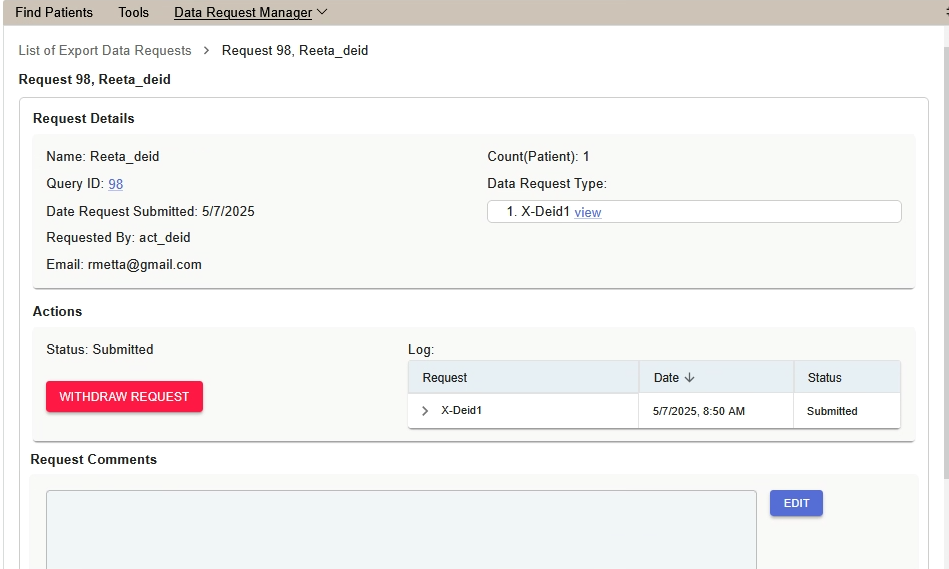Click the Data Request Manager menu label
The image size is (949, 569).
click(x=242, y=13)
